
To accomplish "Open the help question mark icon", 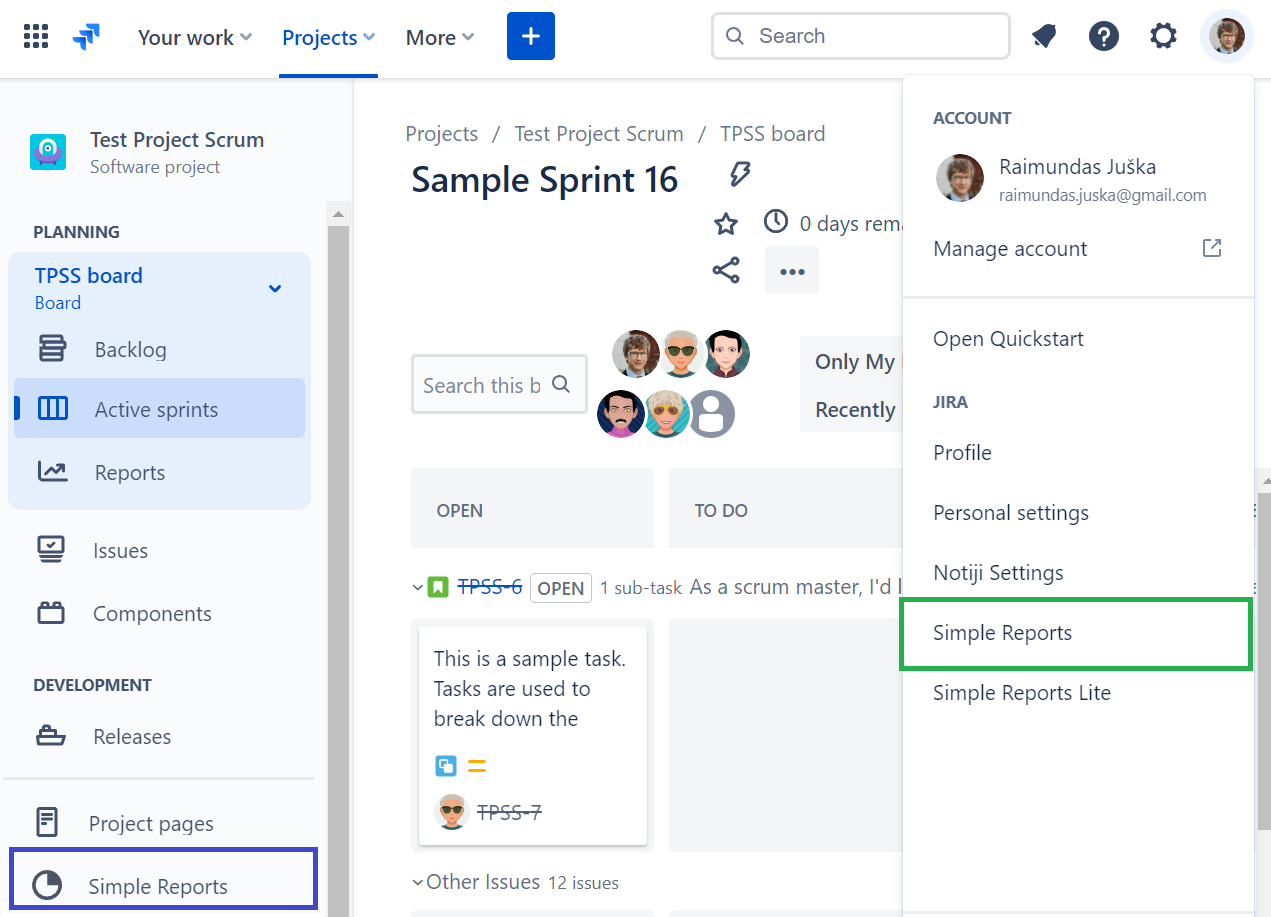I will click(1103, 37).
